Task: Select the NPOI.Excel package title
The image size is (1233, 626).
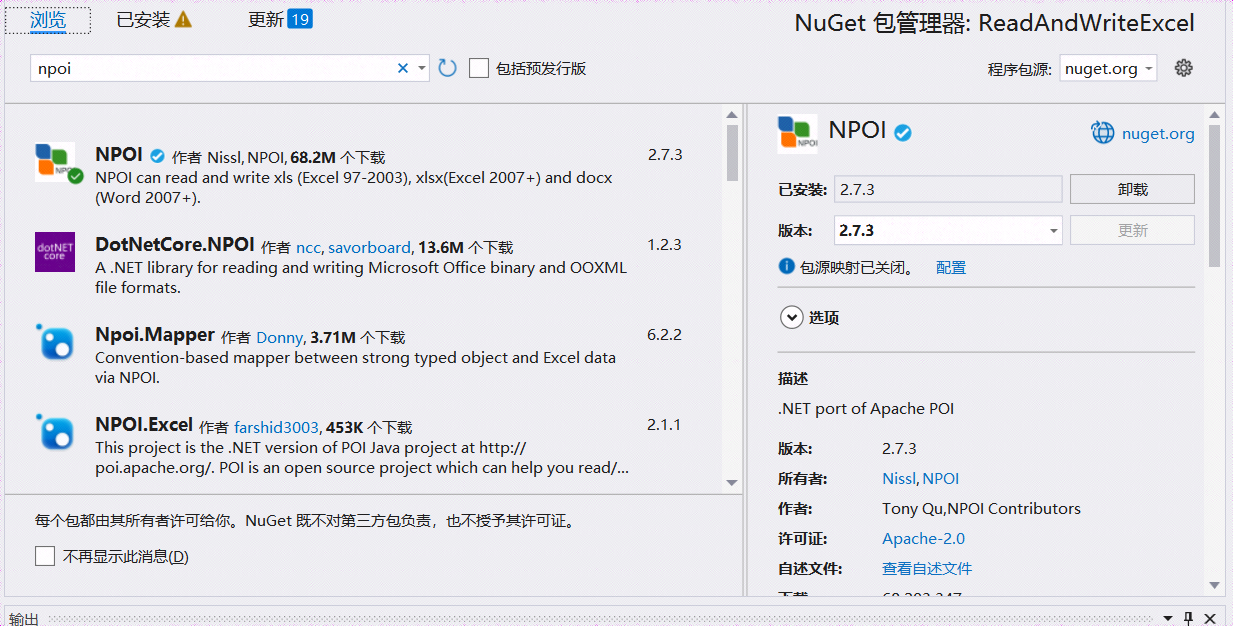Action: coord(144,425)
